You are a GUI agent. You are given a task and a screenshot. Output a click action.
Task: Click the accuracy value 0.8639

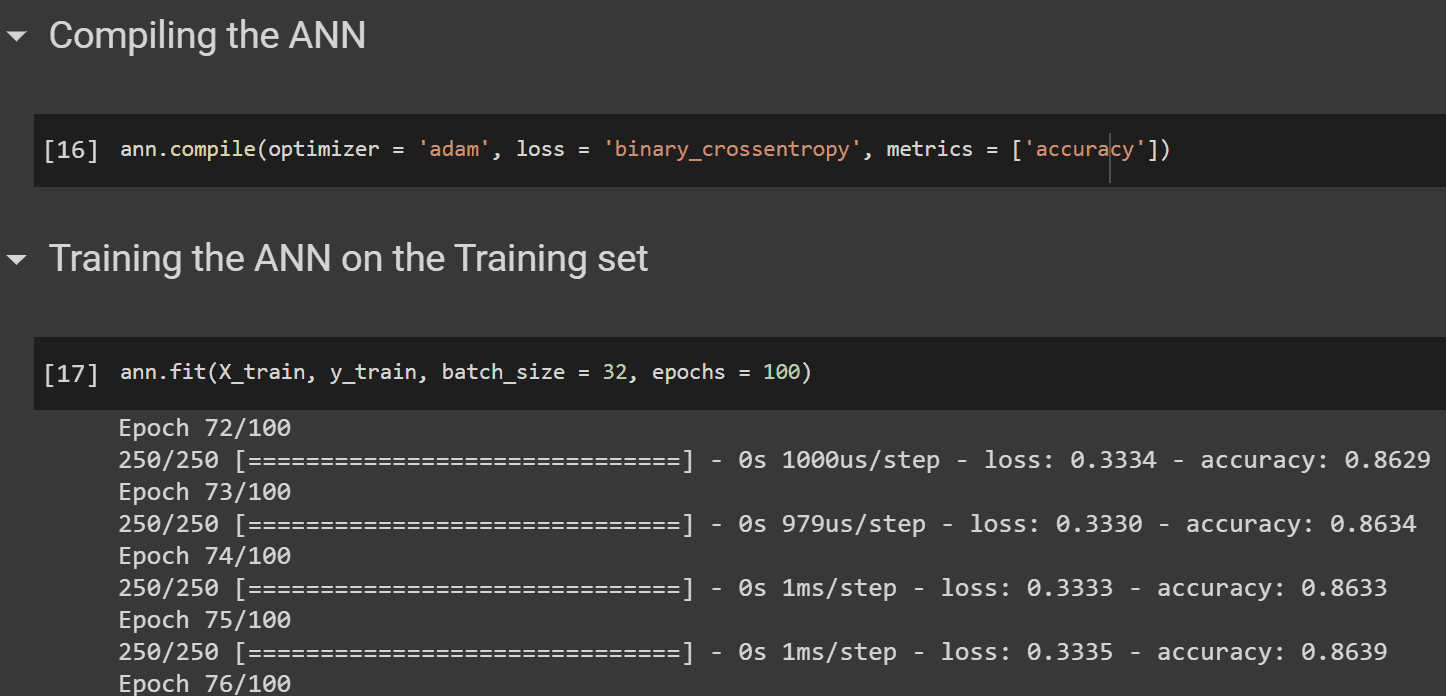(1343, 652)
